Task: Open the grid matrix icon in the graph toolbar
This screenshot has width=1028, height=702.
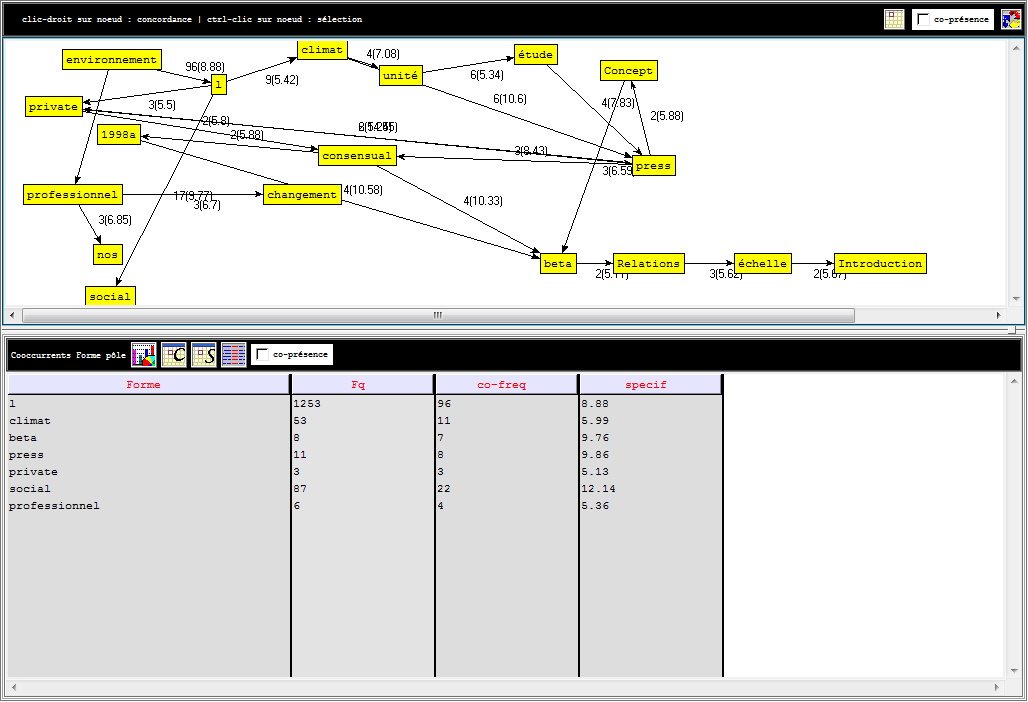Action: pyautogui.click(x=894, y=19)
